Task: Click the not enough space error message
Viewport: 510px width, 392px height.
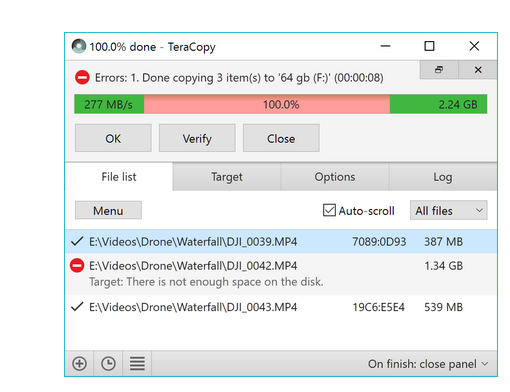Action: coord(206,282)
